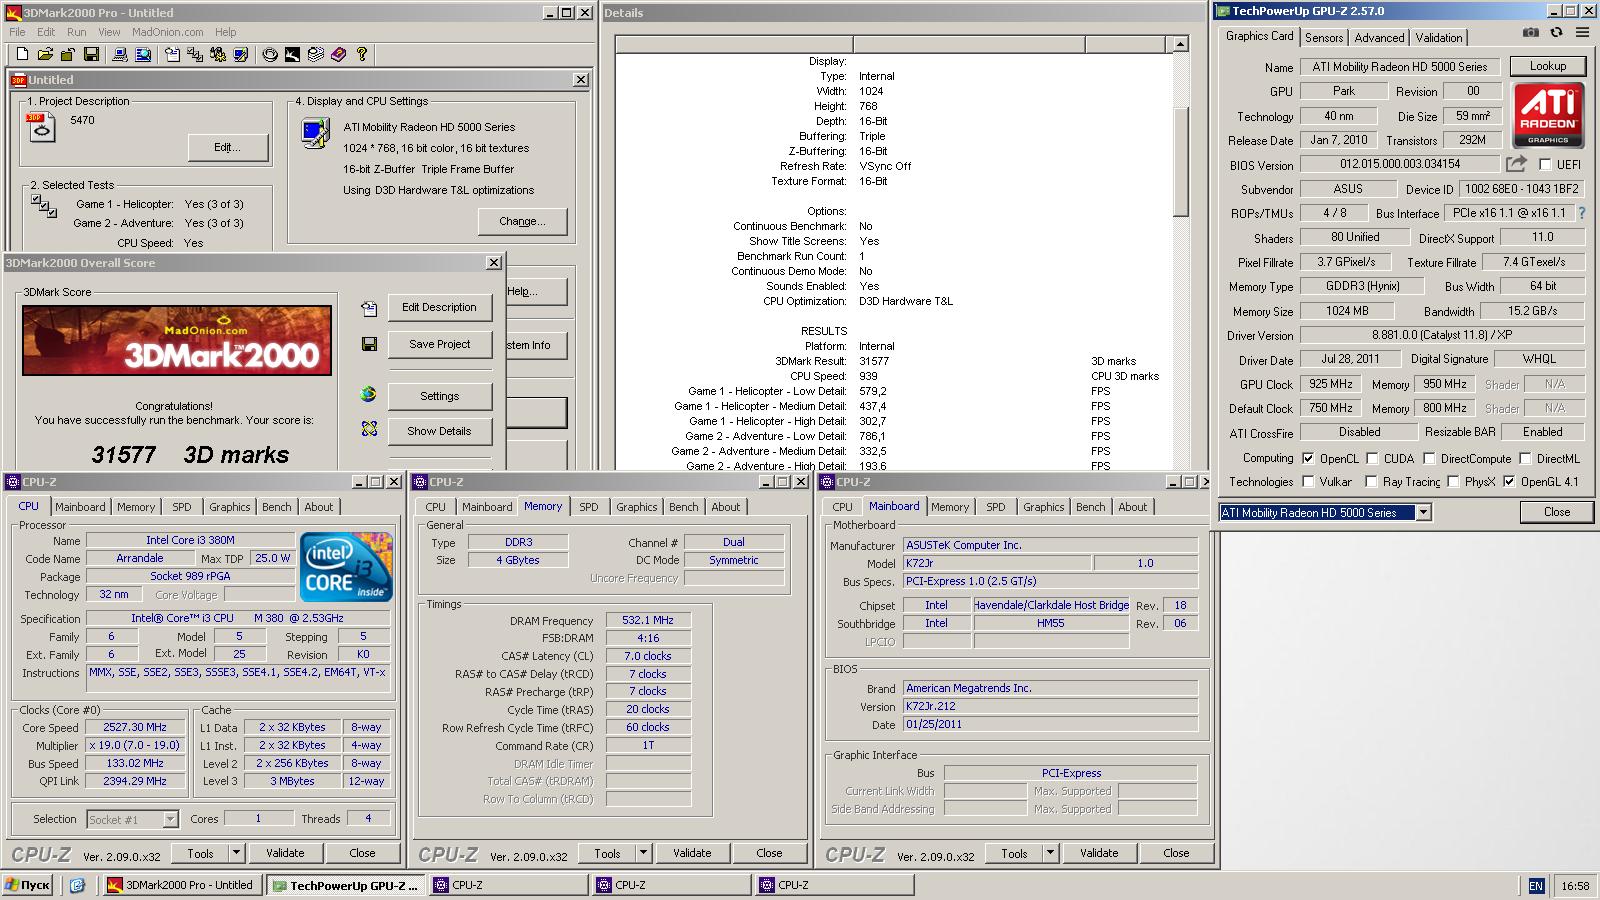Open the Пуск start button

tap(27, 885)
